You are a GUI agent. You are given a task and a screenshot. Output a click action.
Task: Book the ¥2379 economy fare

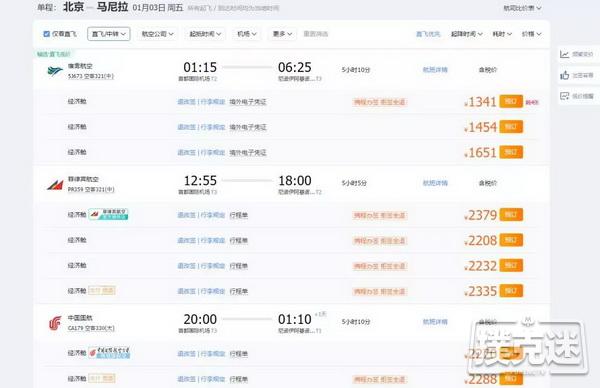click(x=511, y=215)
